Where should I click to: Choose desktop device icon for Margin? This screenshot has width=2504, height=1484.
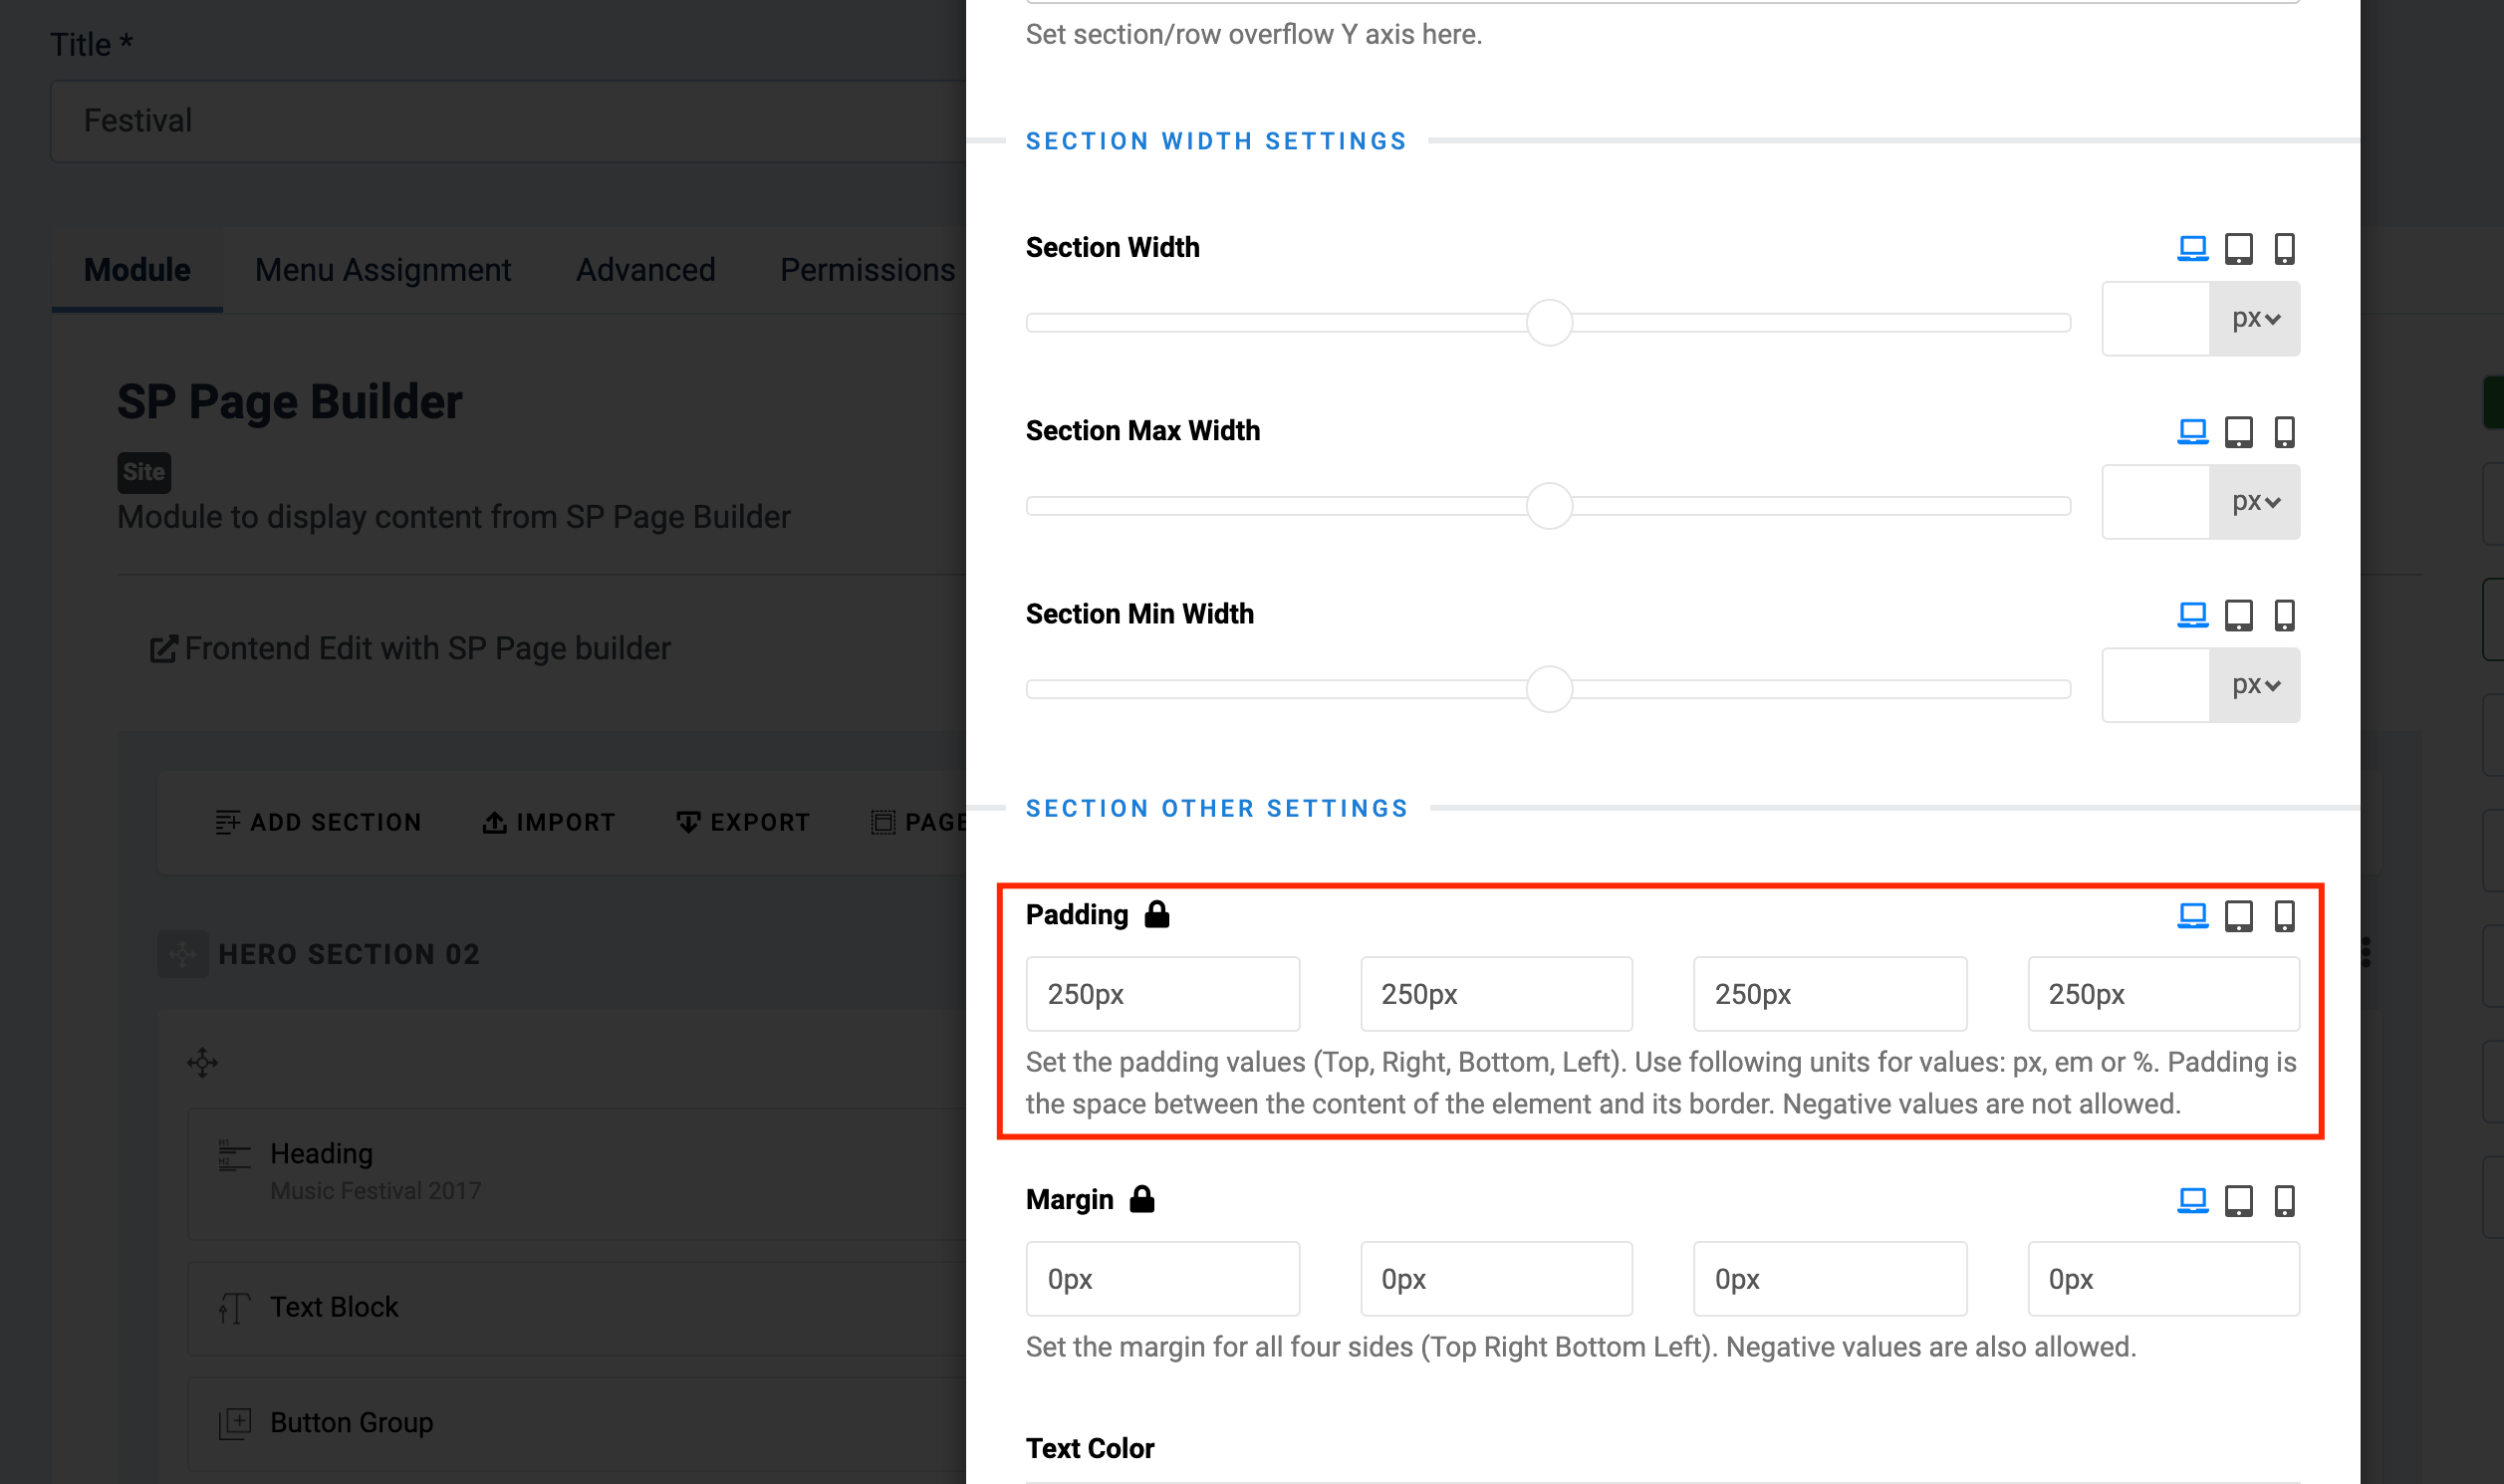click(2192, 1199)
